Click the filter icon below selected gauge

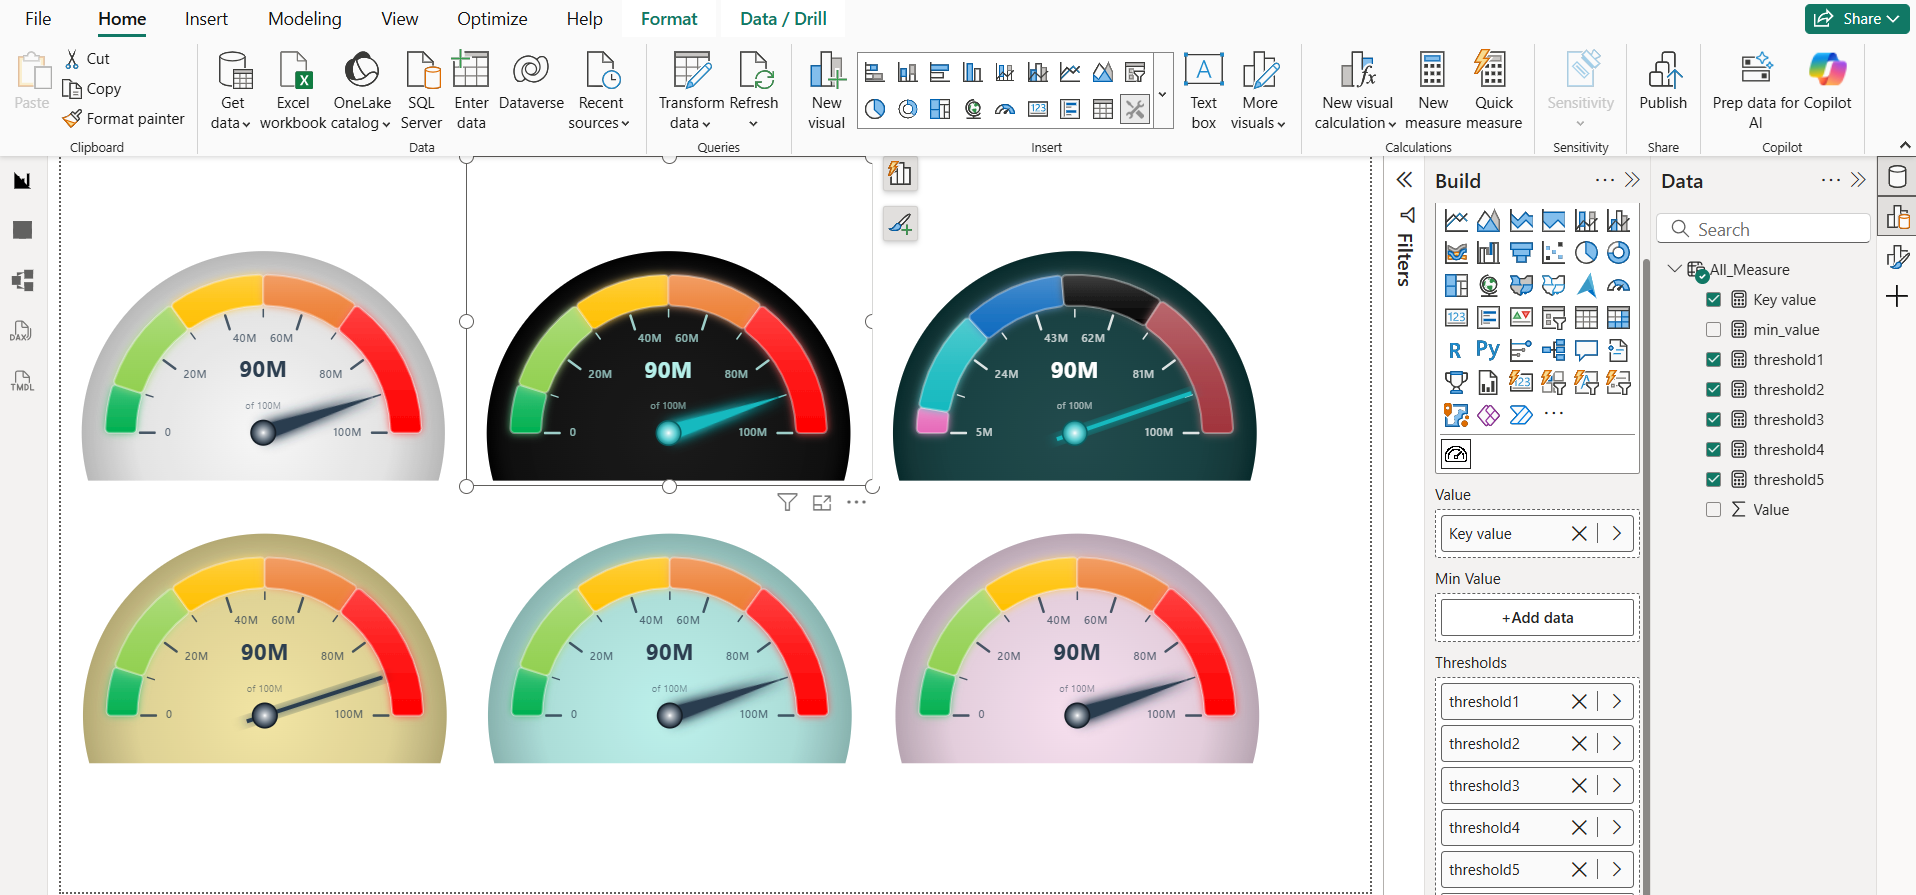pyautogui.click(x=787, y=502)
